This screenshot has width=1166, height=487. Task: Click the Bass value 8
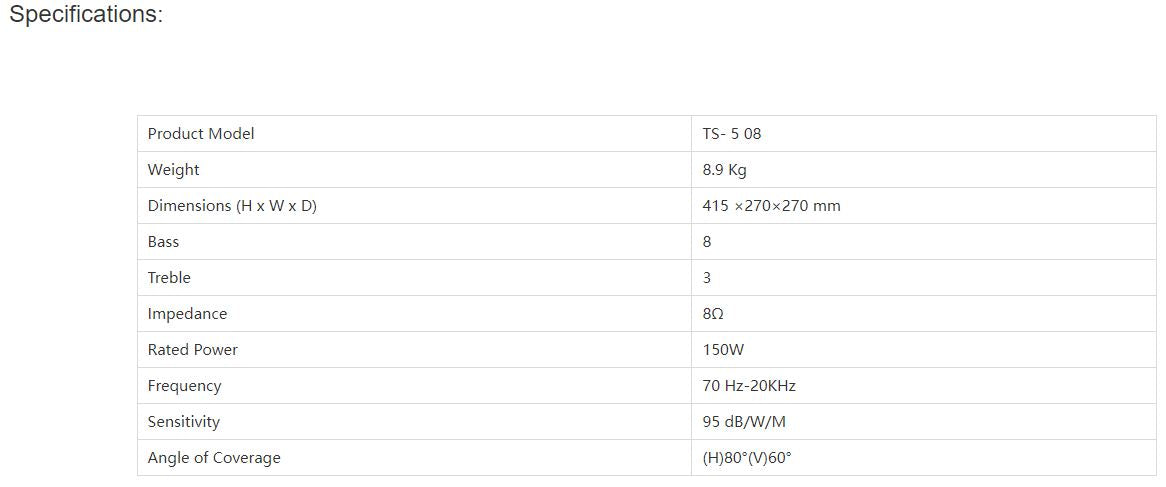pyautogui.click(x=707, y=242)
